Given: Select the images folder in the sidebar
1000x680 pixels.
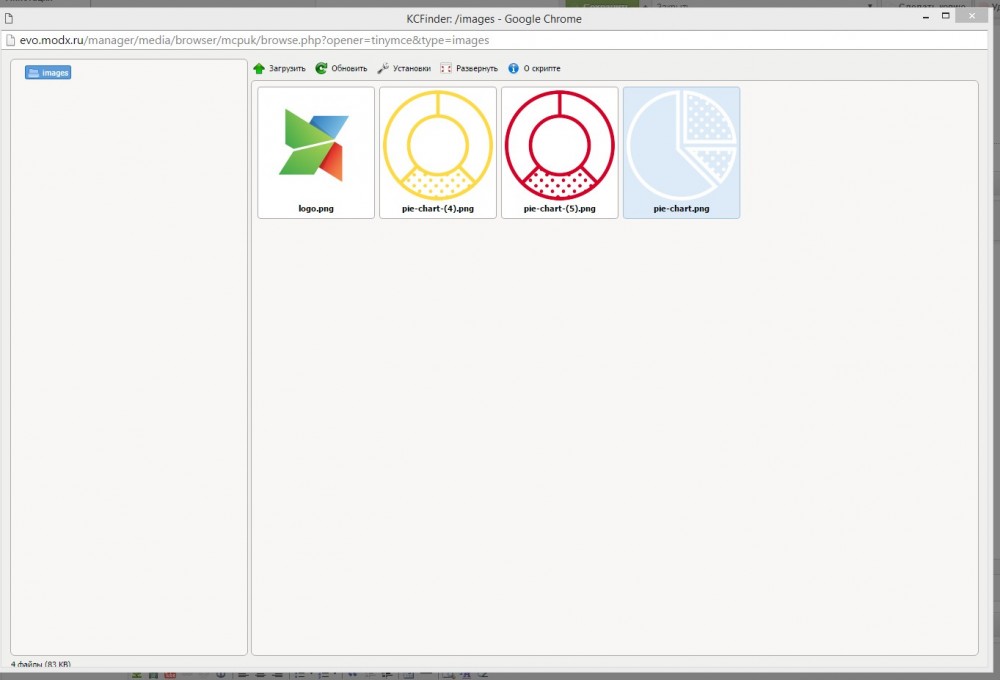Looking at the screenshot, I should click(47, 72).
